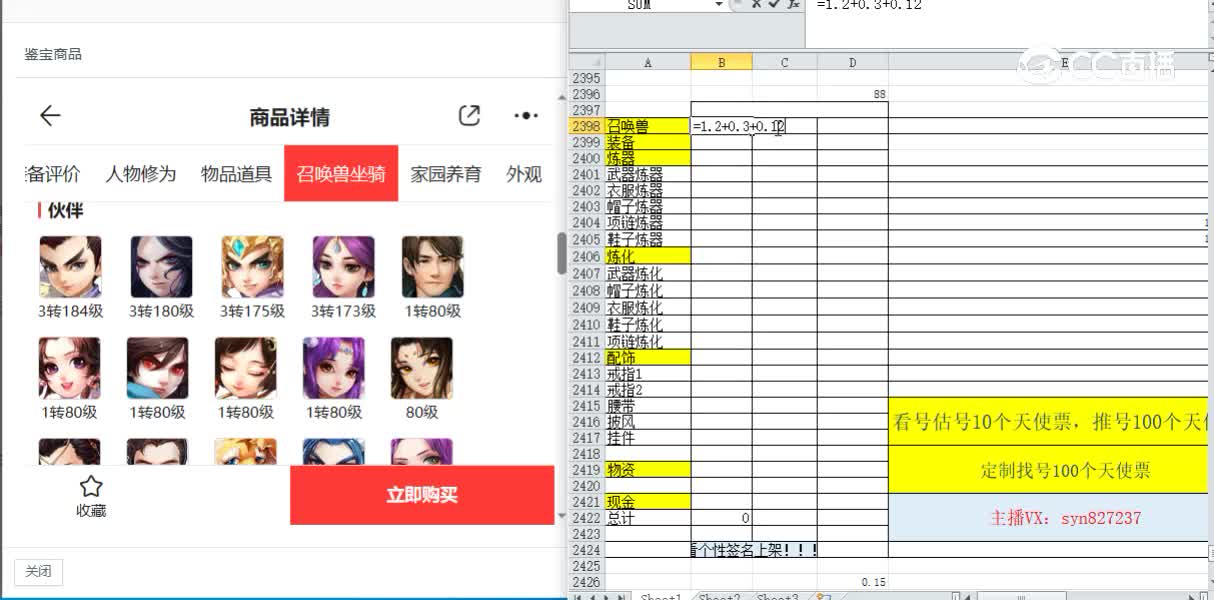1214x600 pixels.
Task: Switch to 人物修为 tab
Action: tap(141, 174)
